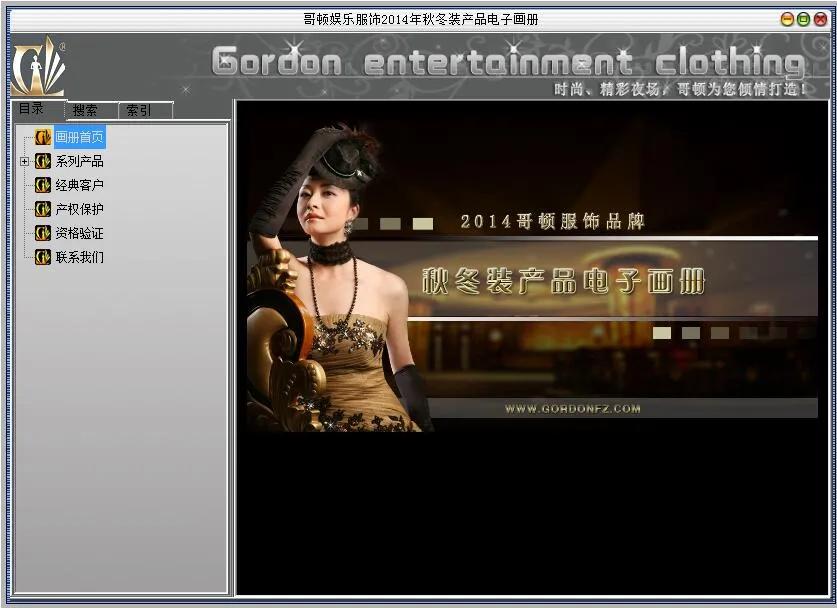837x608 pixels.
Task: Click the 秋冬装产品电子画册 banner title
Action: 564,281
